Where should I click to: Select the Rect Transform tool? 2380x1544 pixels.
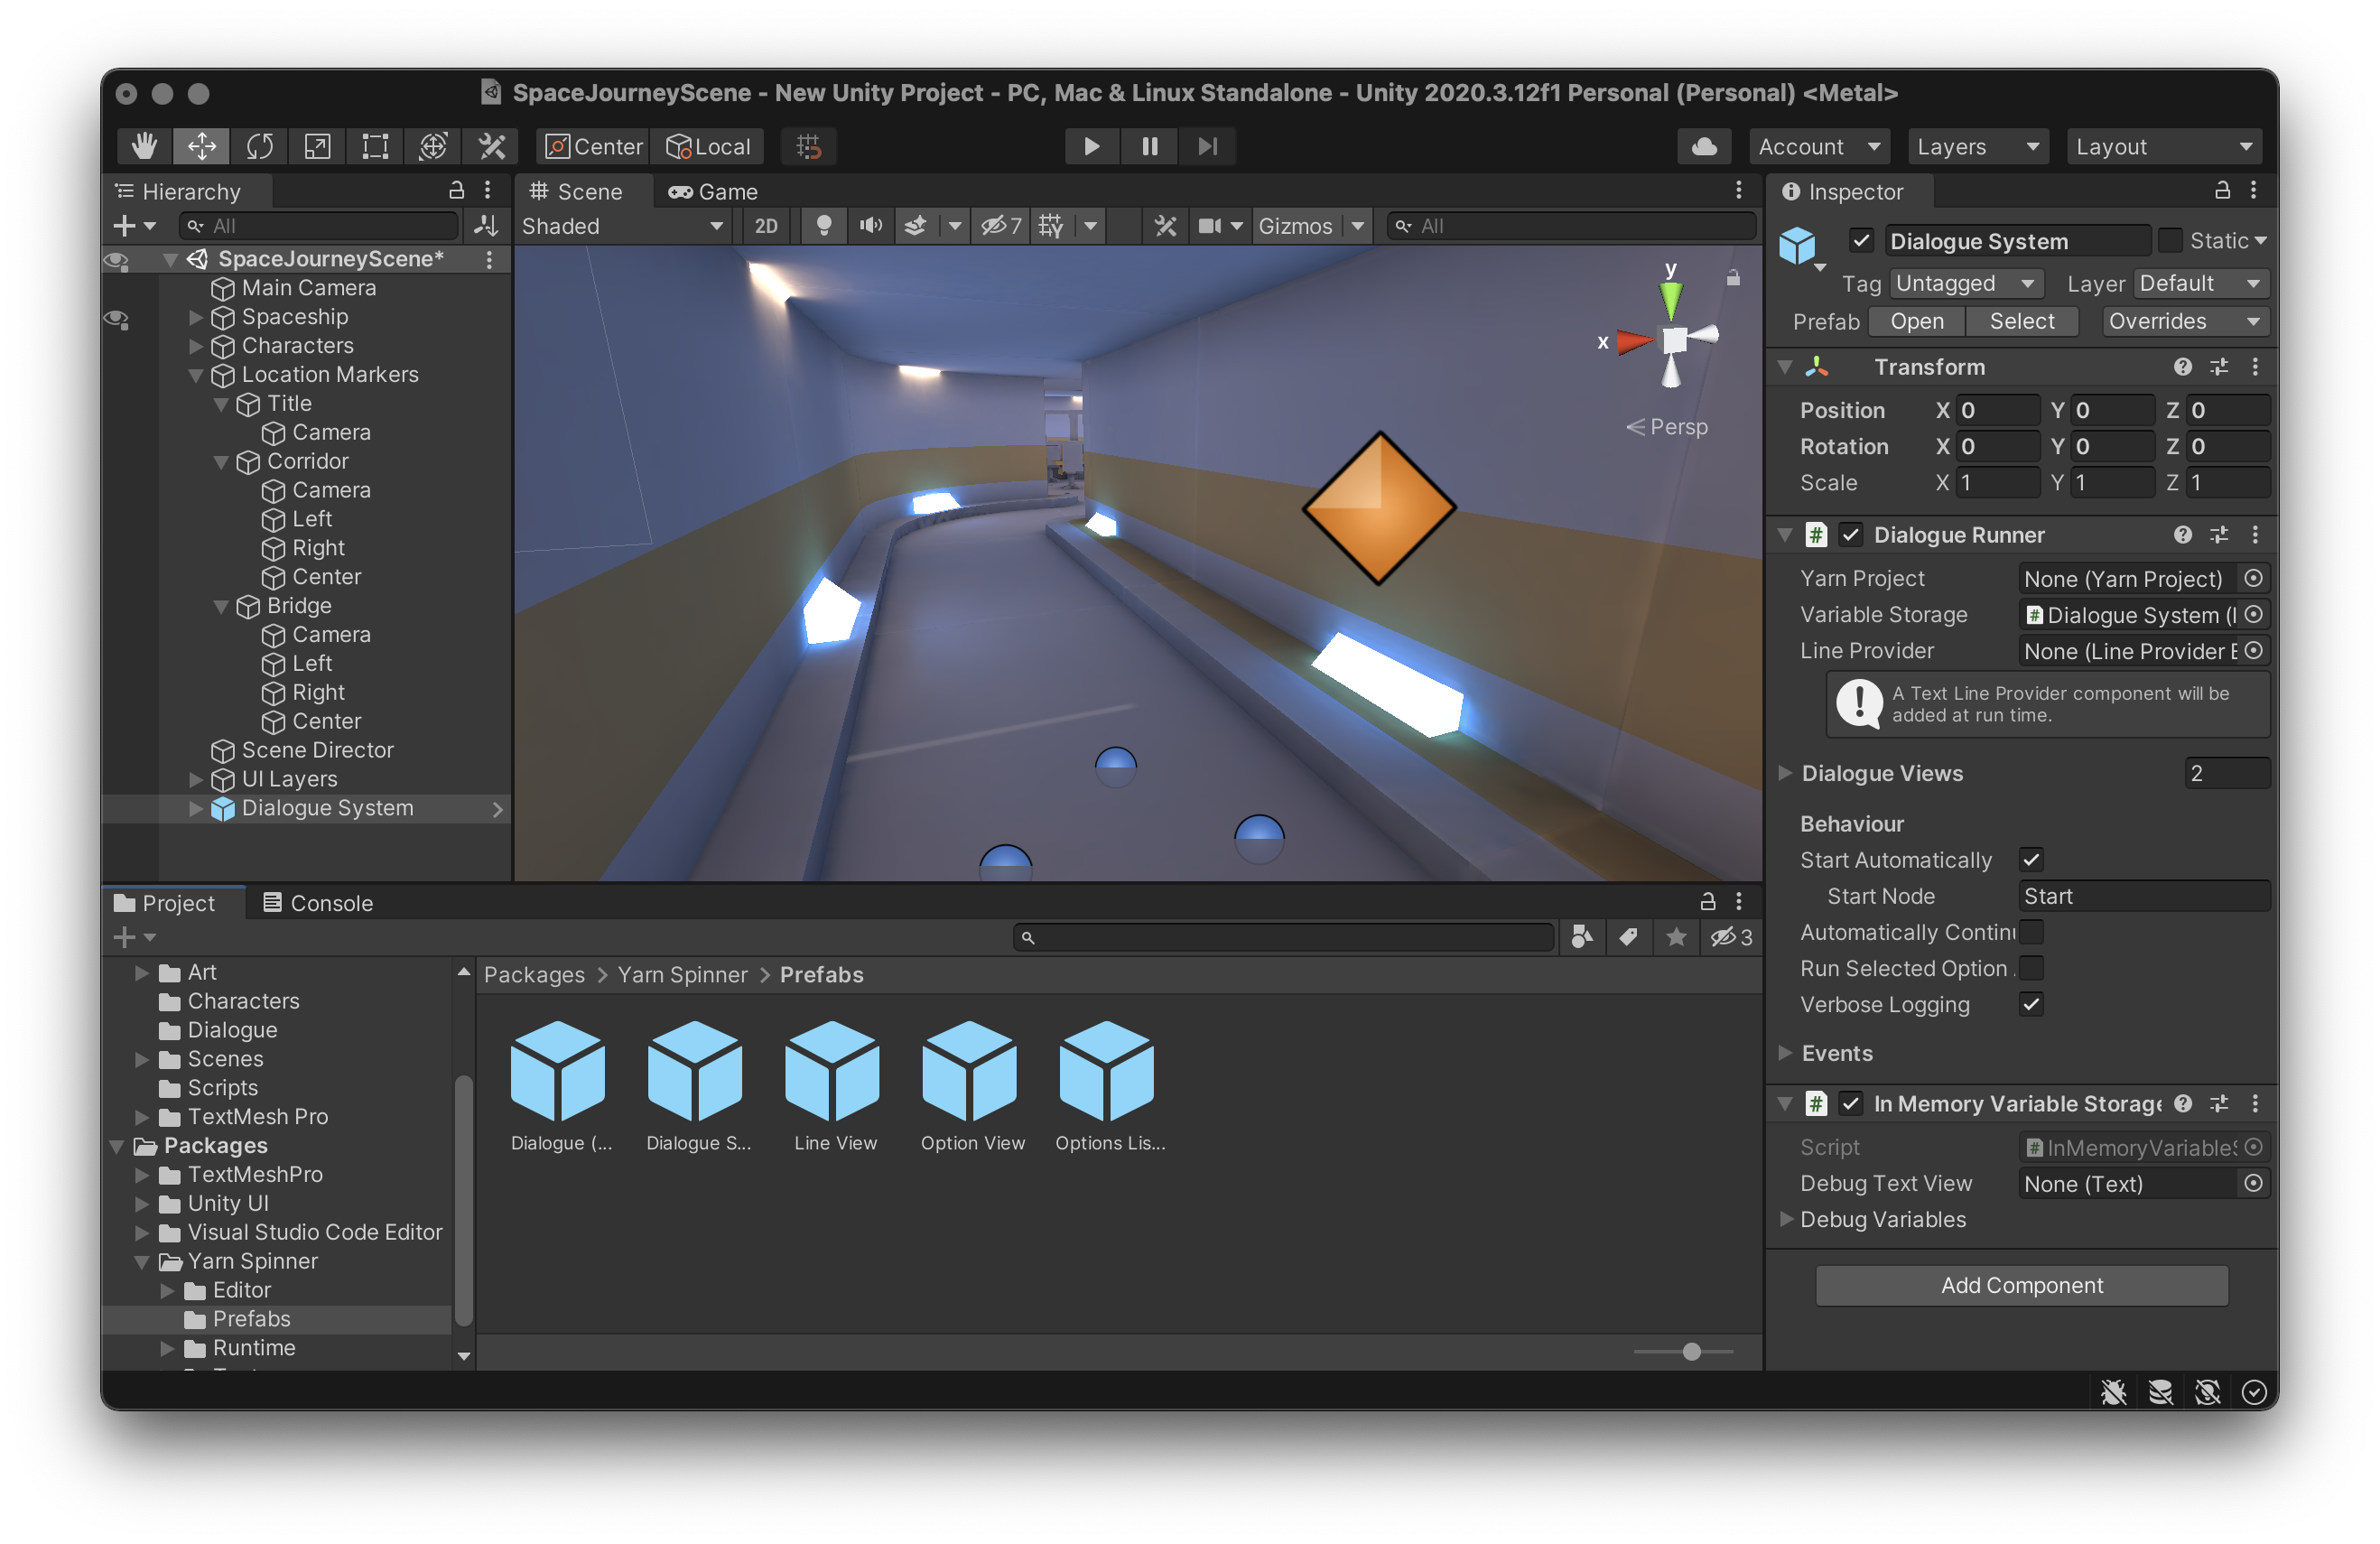pyautogui.click(x=375, y=146)
